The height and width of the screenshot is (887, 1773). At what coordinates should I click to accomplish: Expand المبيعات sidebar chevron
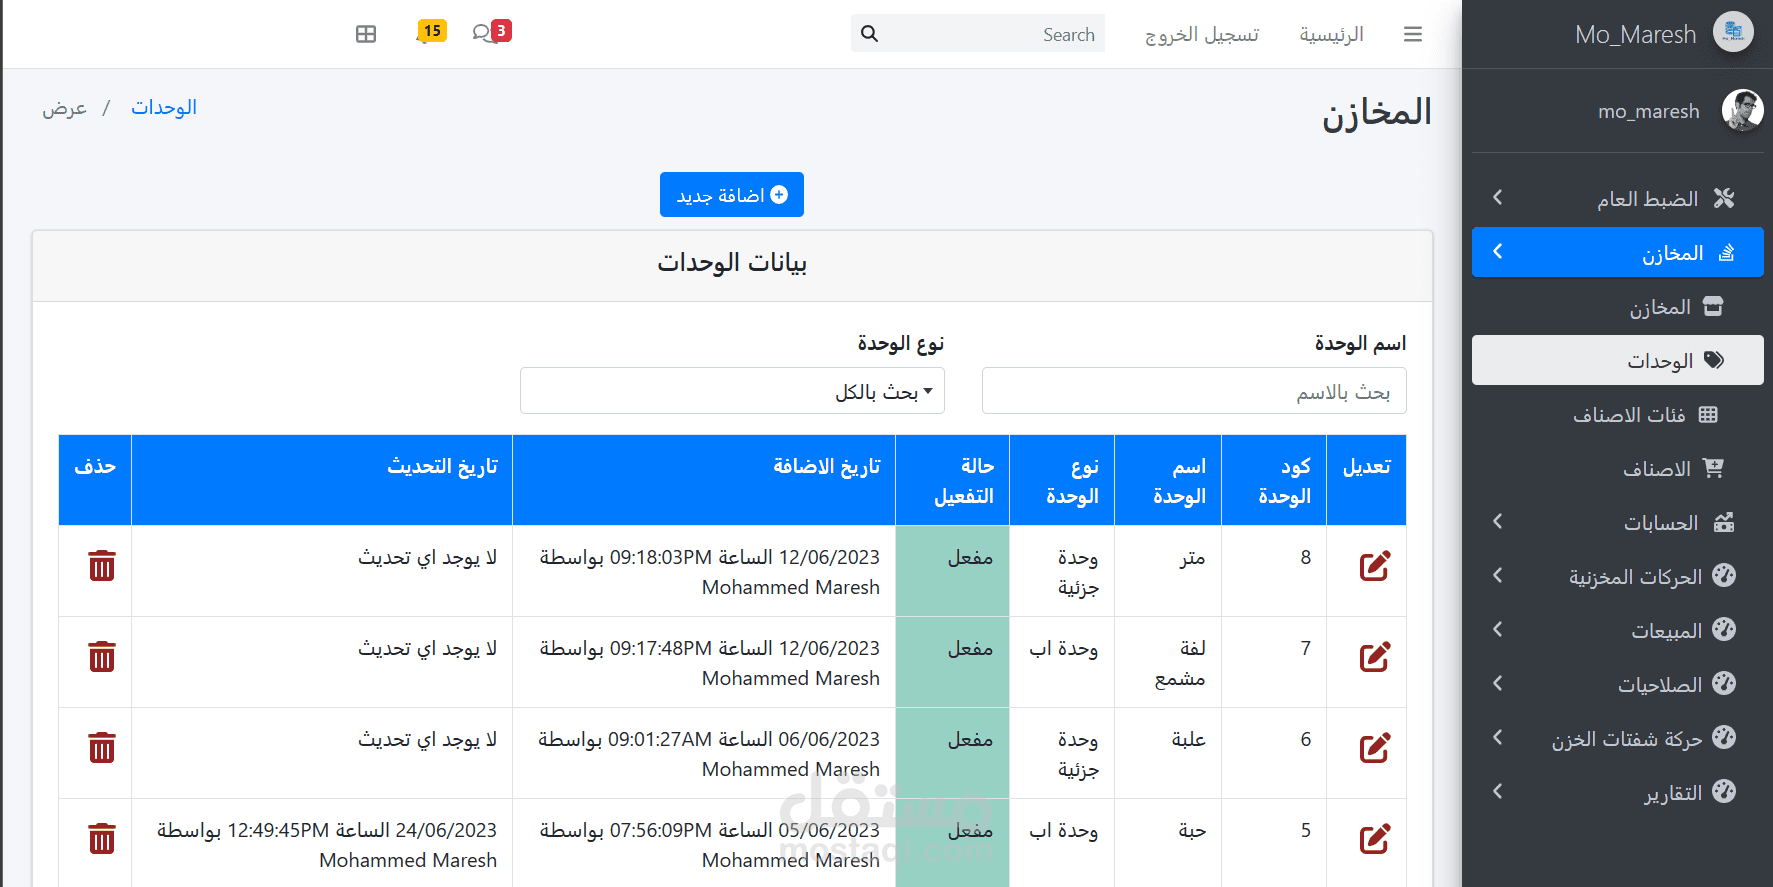1497,629
